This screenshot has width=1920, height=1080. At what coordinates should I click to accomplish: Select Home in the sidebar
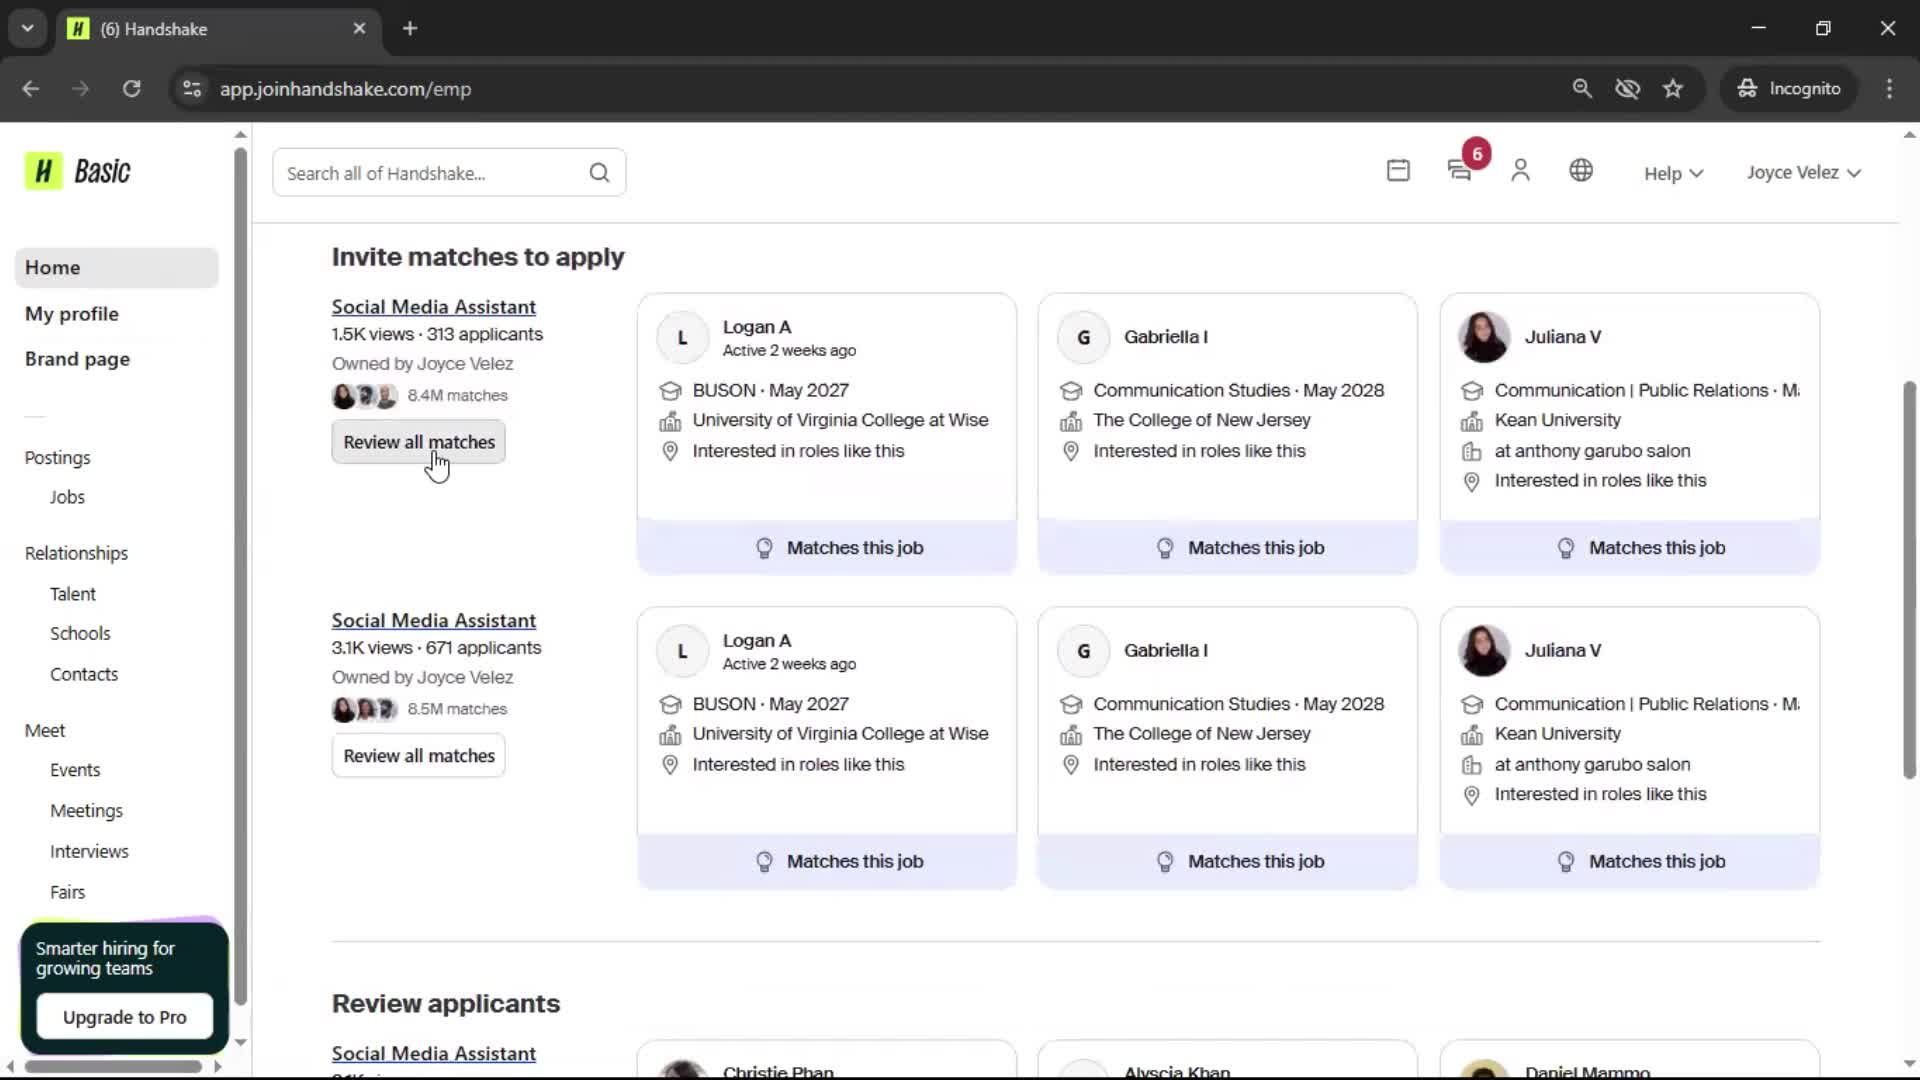pos(117,268)
